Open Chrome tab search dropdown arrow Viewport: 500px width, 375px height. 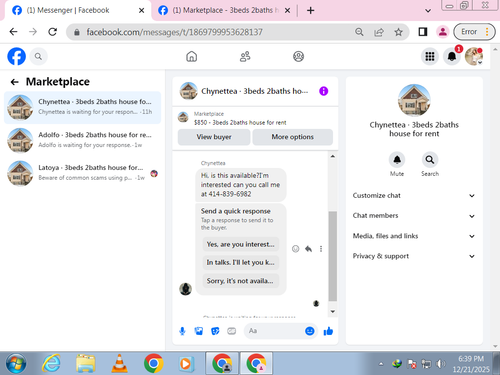[x=428, y=11]
